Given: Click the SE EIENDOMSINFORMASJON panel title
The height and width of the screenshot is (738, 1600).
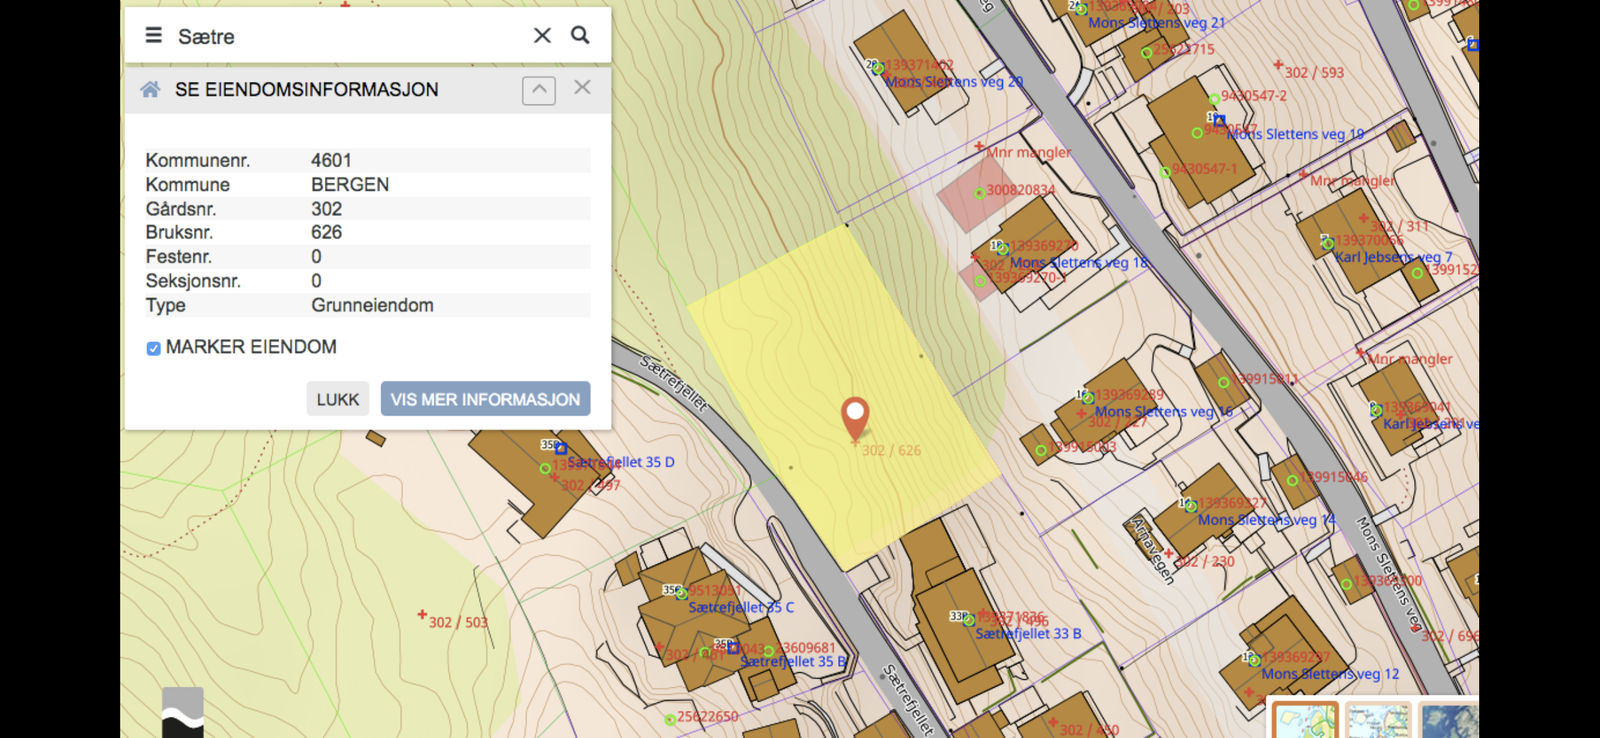Looking at the screenshot, I should [x=306, y=90].
